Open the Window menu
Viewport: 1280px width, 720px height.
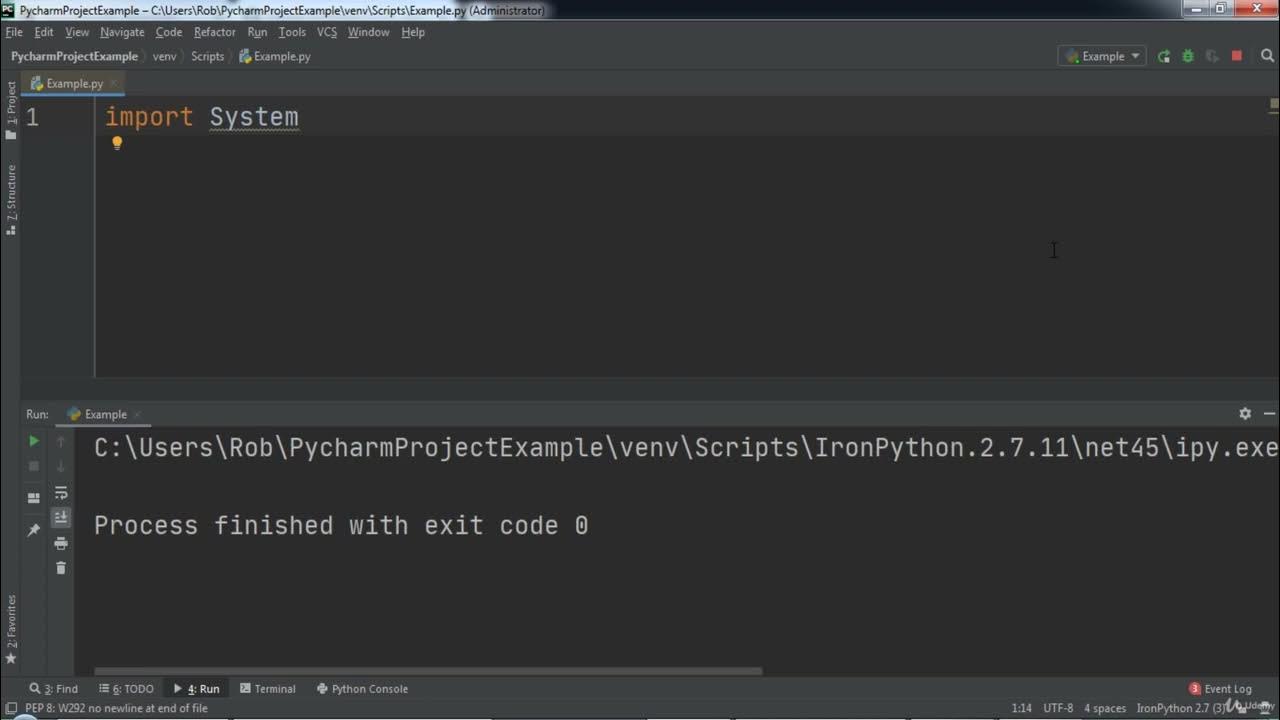click(x=368, y=32)
